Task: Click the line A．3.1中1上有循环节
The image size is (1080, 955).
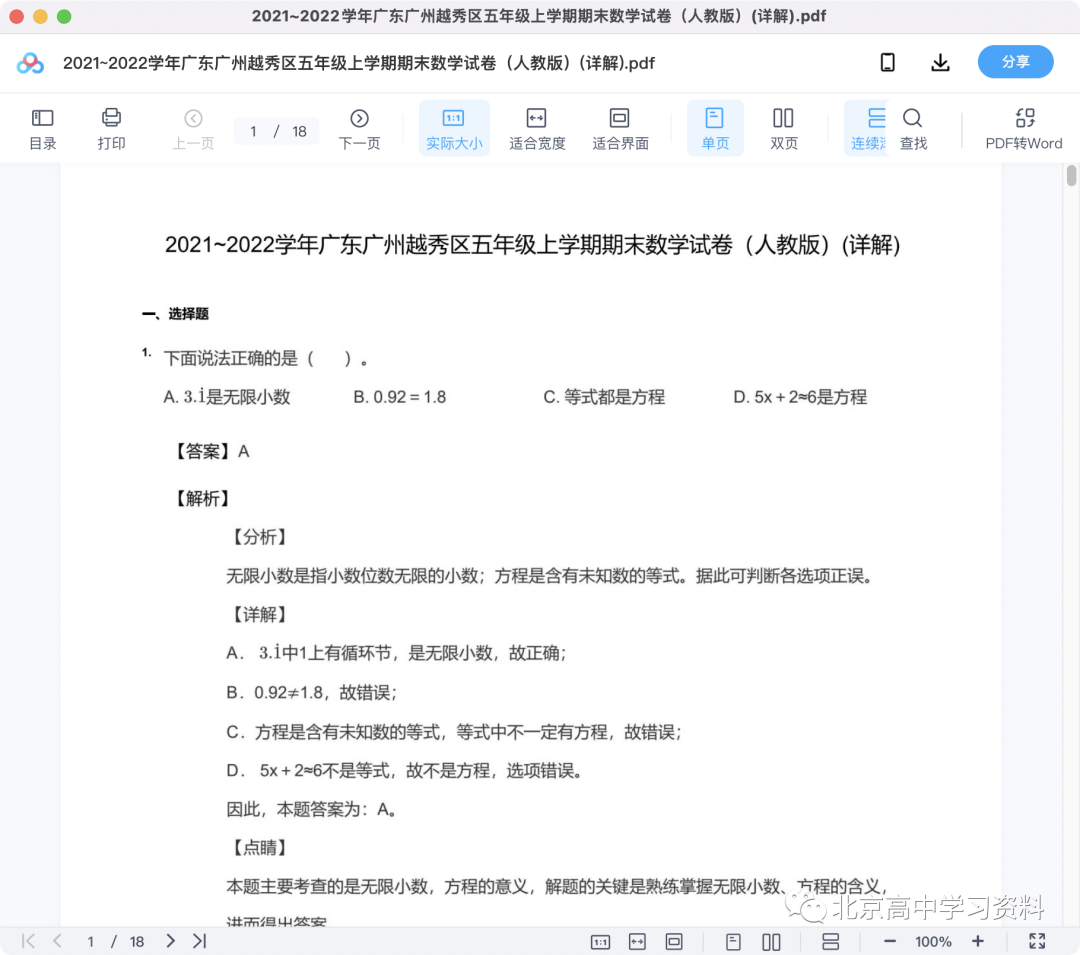Action: (397, 653)
